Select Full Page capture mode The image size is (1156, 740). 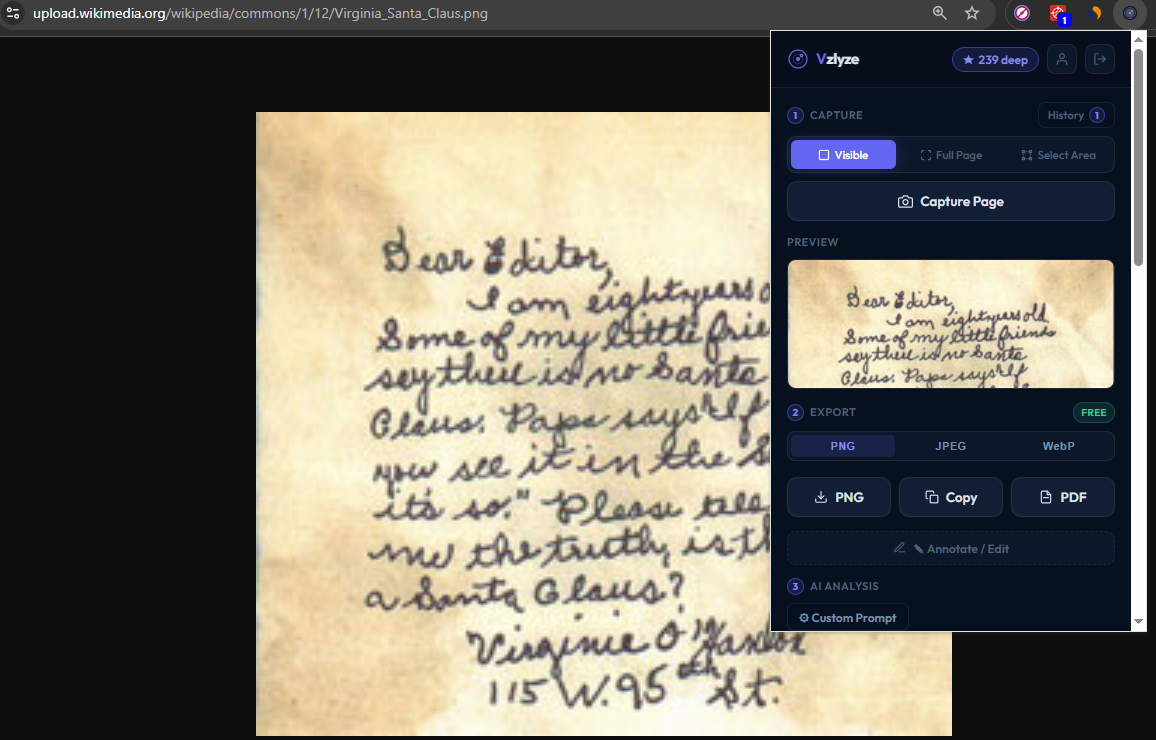pos(951,155)
